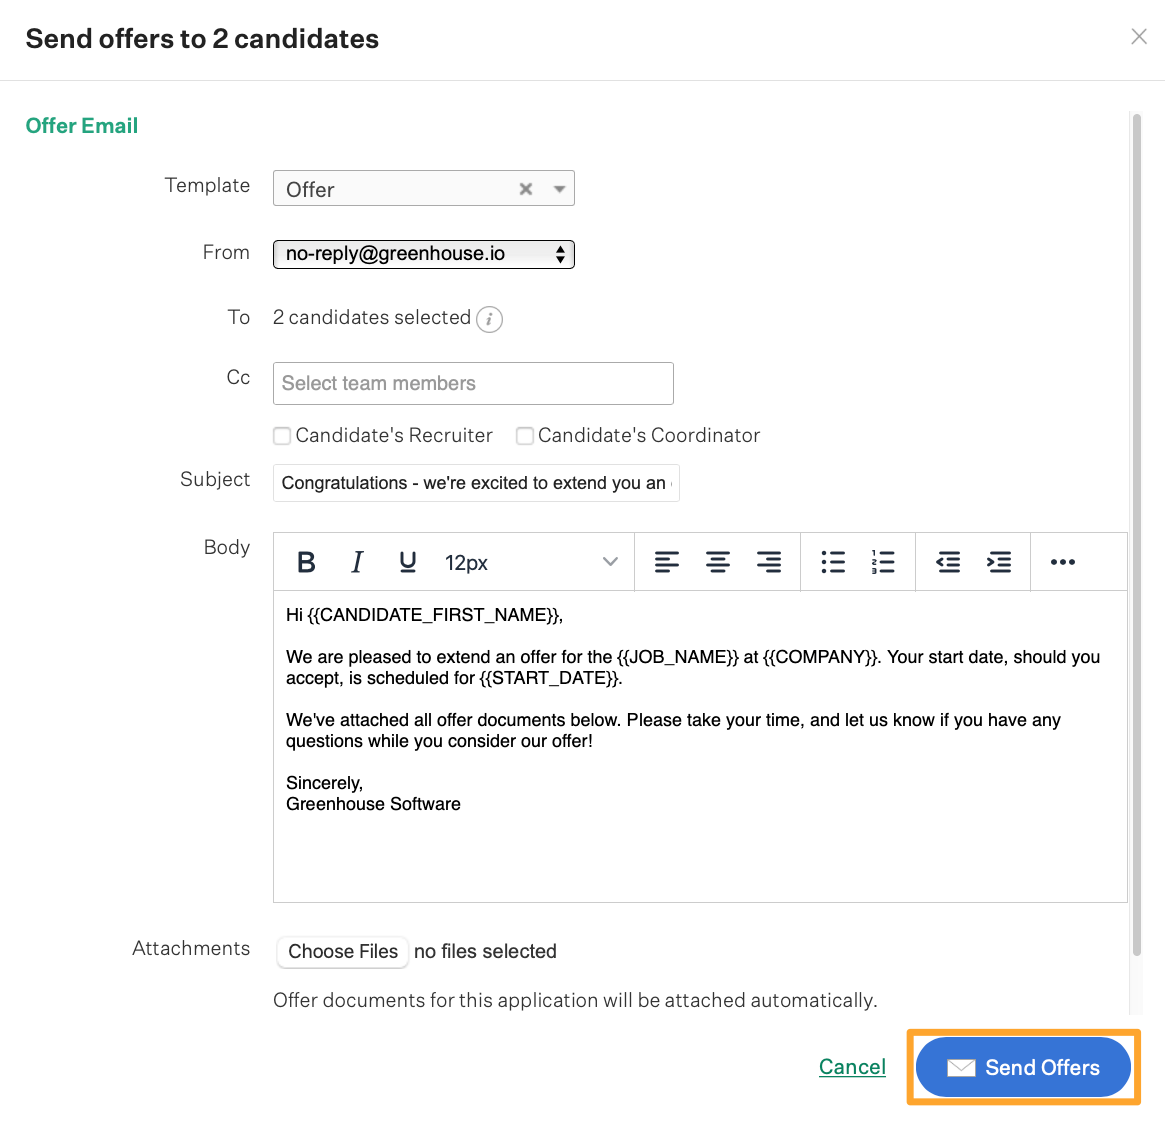Image resolution: width=1165 pixels, height=1122 pixels.
Task: Insert a bulleted list
Action: tap(833, 562)
